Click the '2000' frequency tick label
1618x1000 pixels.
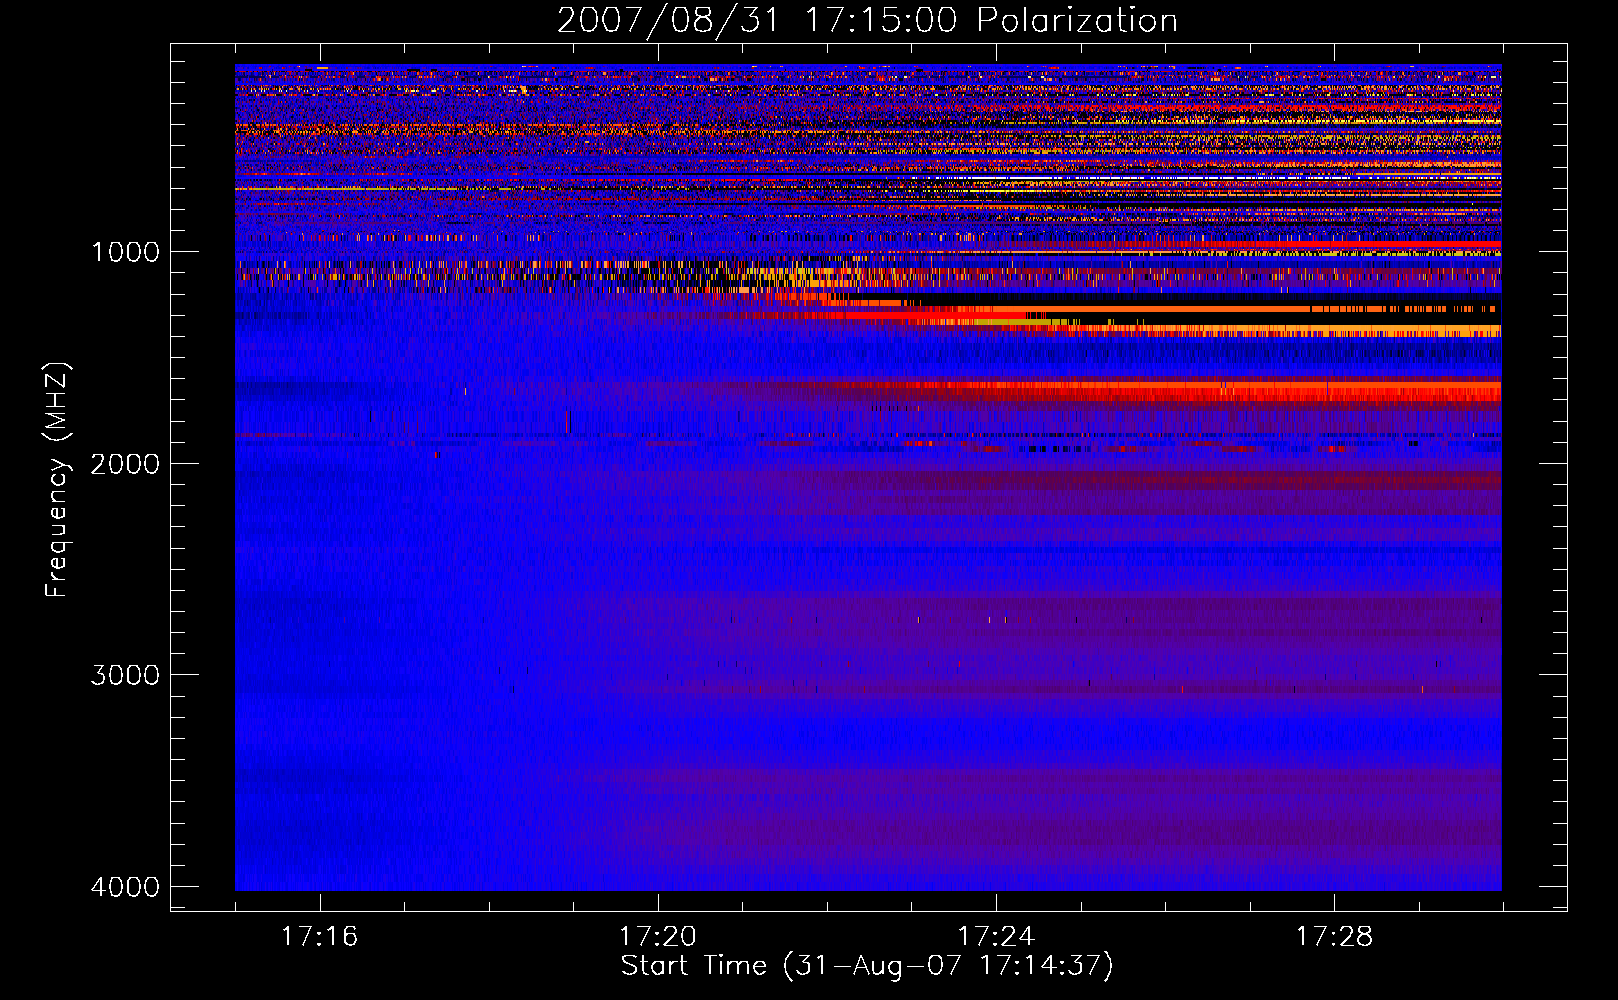[125, 463]
